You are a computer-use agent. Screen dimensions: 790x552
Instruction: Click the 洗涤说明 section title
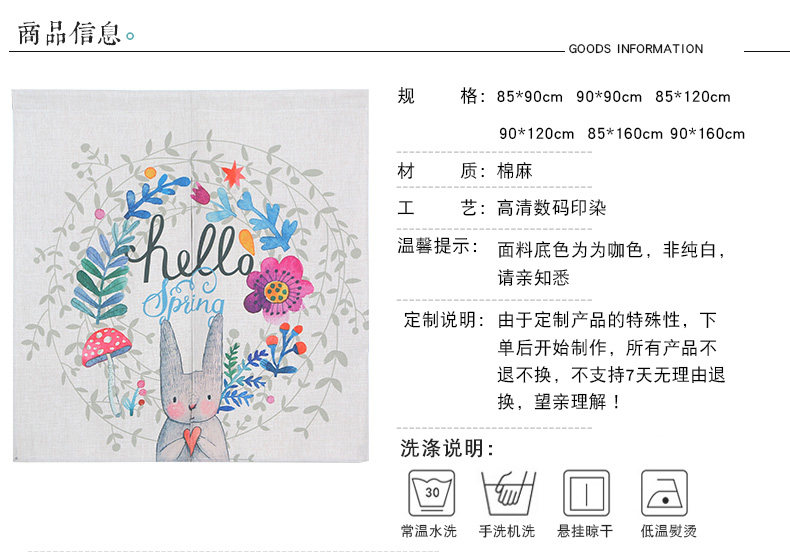[x=447, y=448]
